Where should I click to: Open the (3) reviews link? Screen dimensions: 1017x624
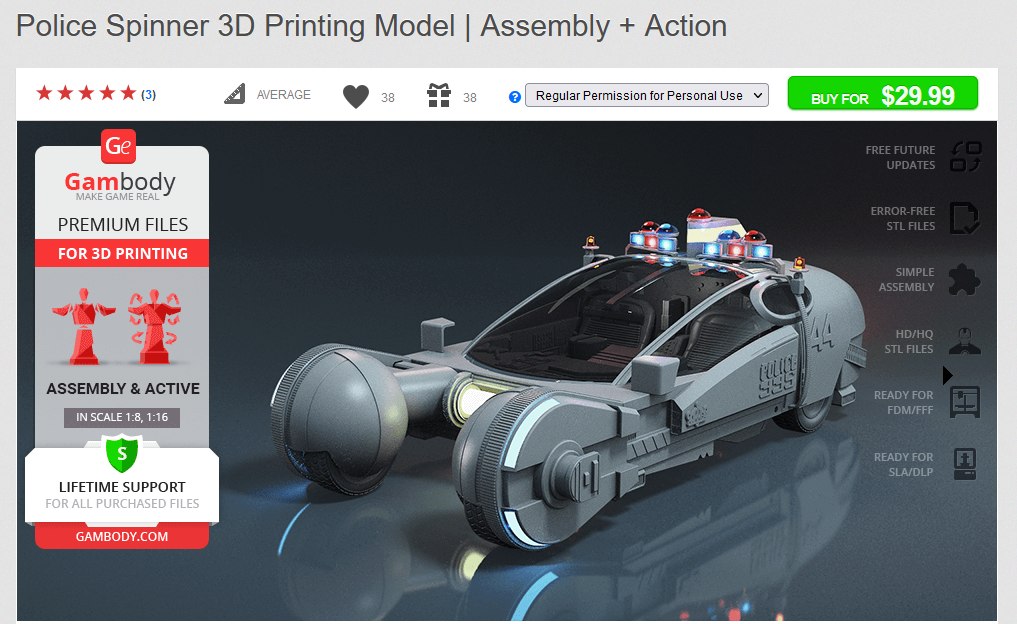(x=149, y=95)
